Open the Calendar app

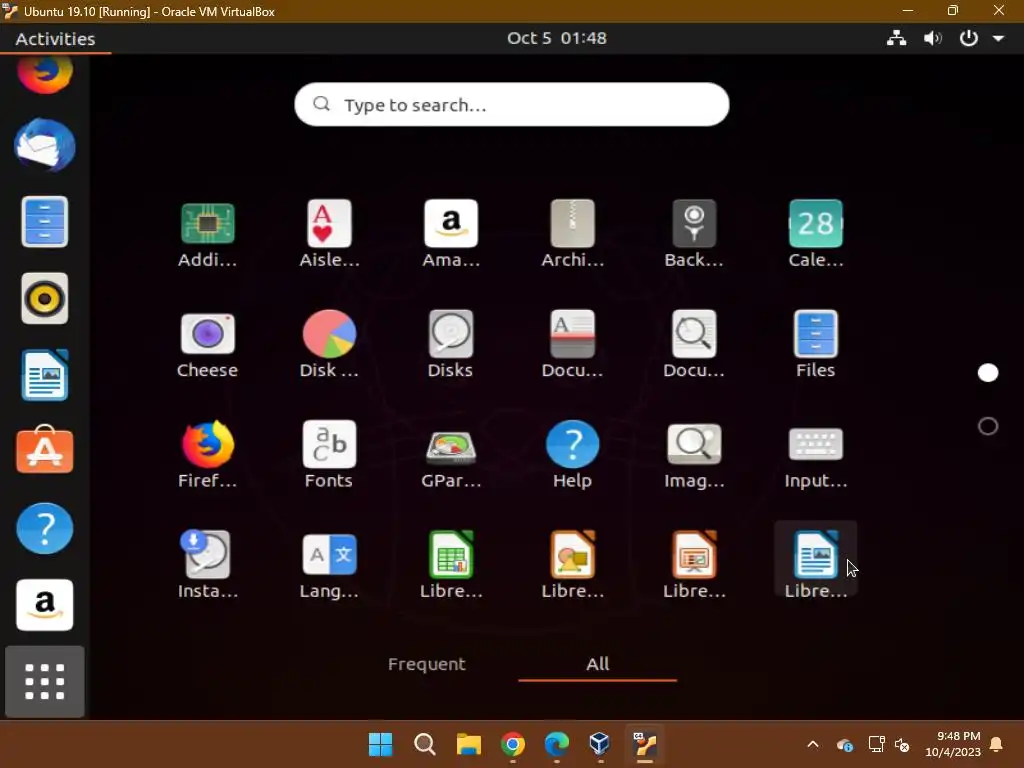pyautogui.click(x=816, y=233)
